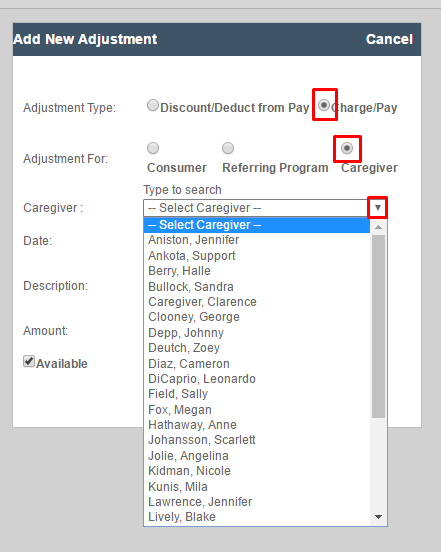
Task: Select the Caregiver radio button
Action: pos(347,148)
